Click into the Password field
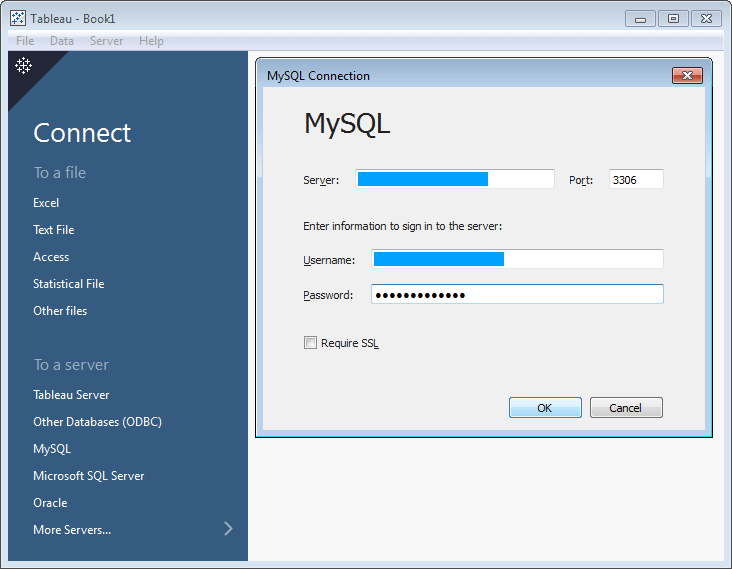Image resolution: width=732 pixels, height=569 pixels. (x=517, y=295)
